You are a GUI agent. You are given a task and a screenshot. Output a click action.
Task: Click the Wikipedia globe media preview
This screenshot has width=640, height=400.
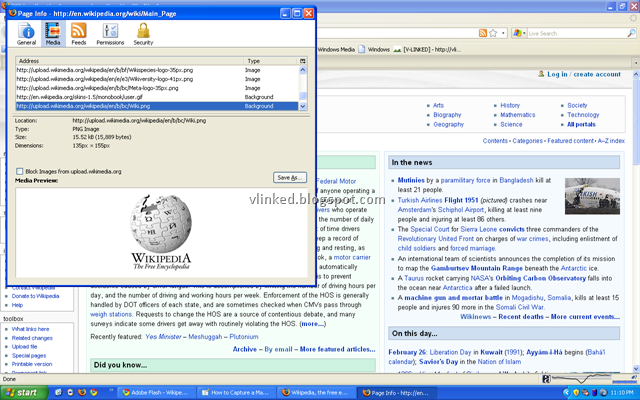161,232
